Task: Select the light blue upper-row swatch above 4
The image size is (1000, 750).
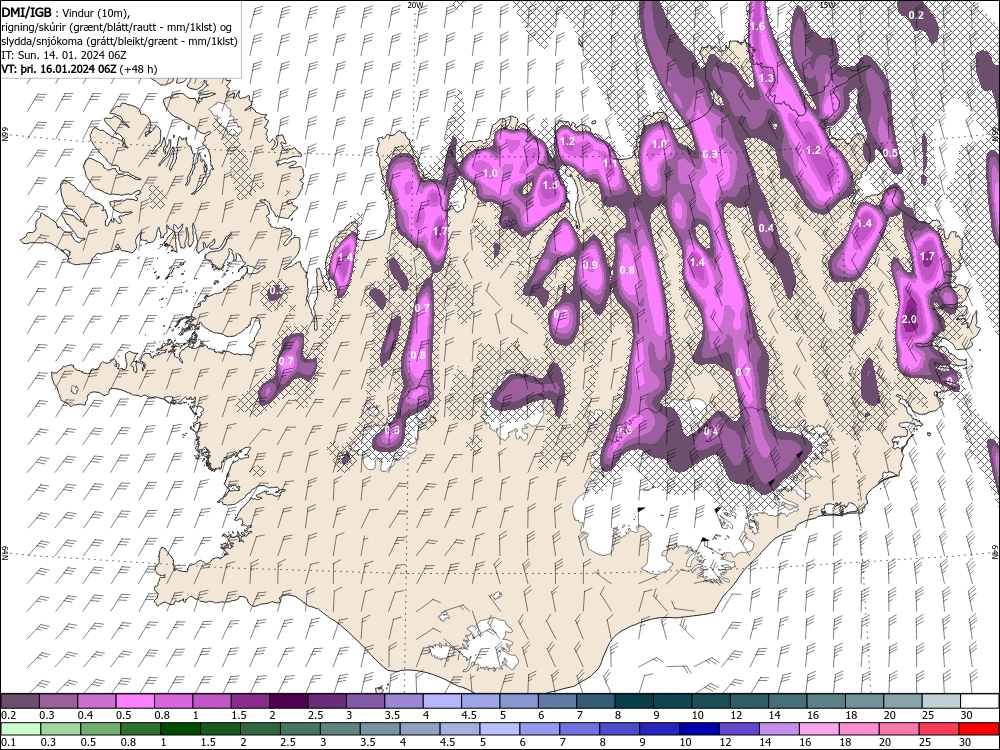Action: [x=443, y=701]
